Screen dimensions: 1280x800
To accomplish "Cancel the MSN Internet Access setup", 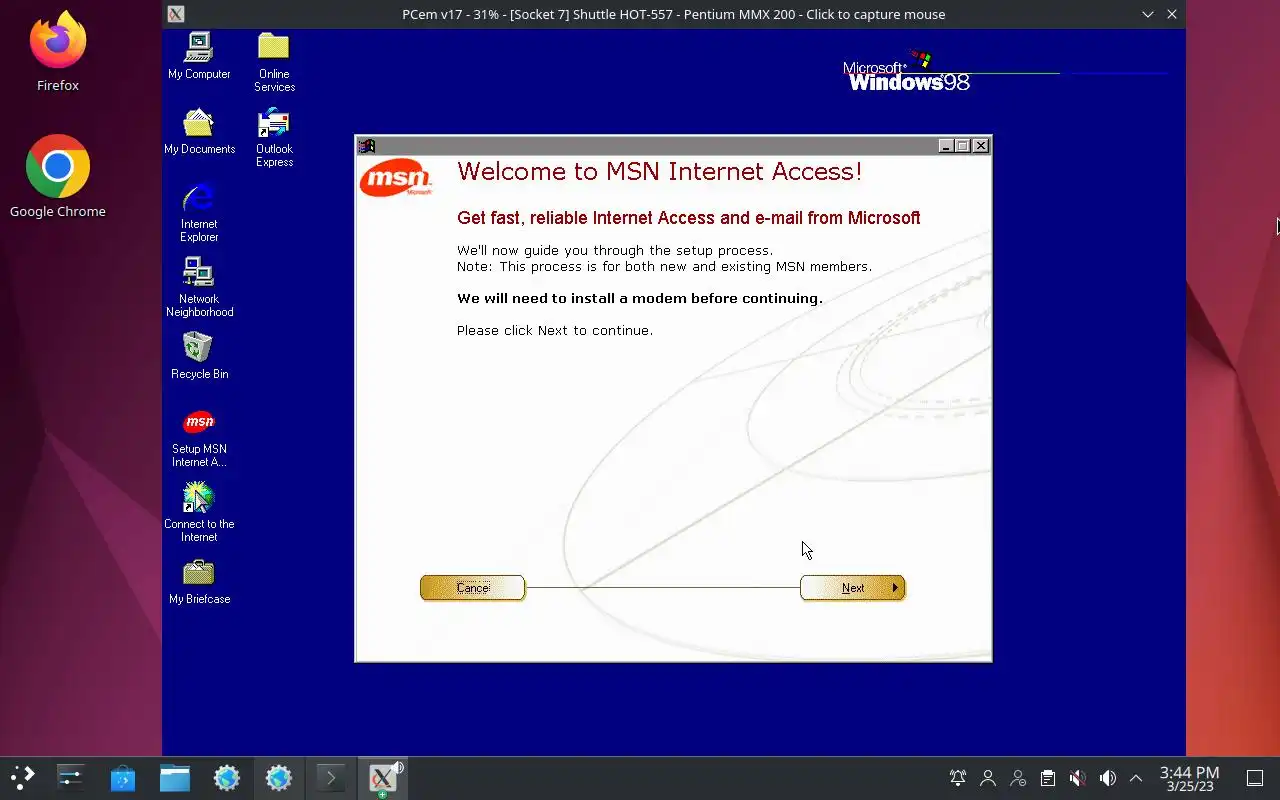I will point(472,588).
